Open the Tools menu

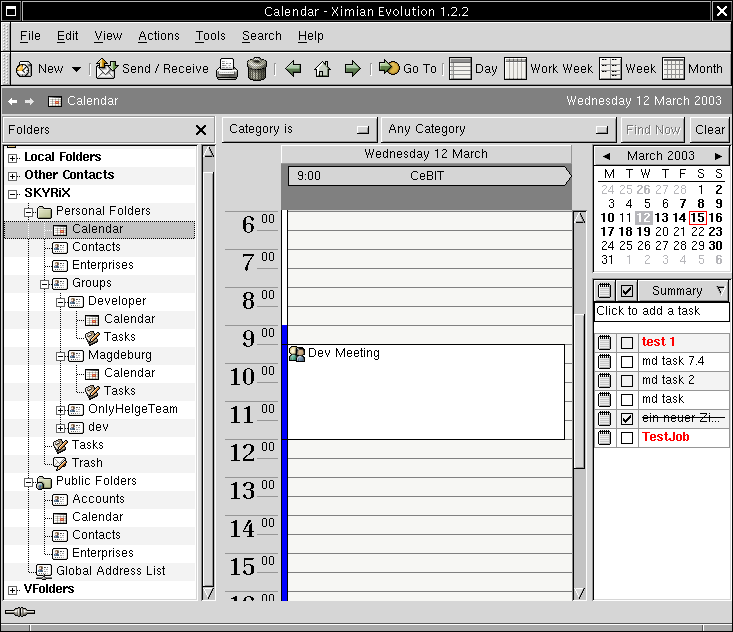(210, 36)
